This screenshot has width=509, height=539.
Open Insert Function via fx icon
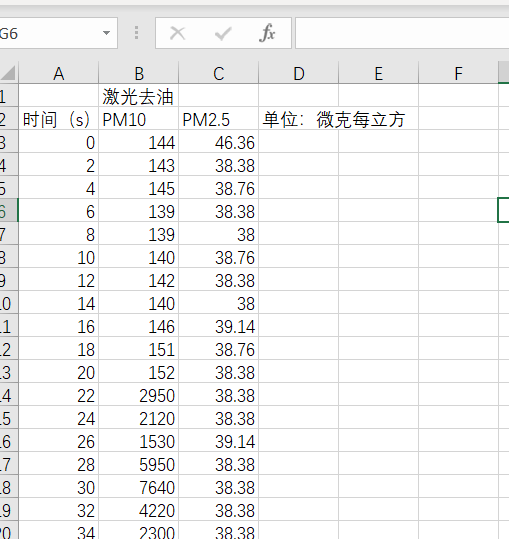pos(267,33)
